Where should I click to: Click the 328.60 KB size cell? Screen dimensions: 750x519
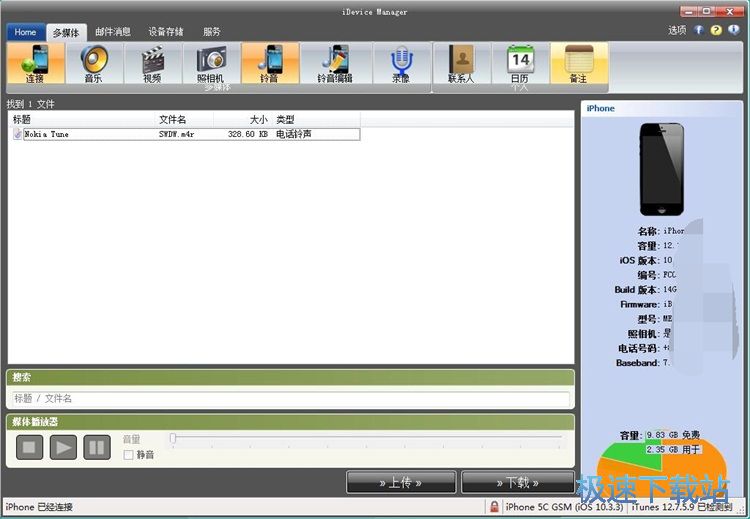point(247,134)
